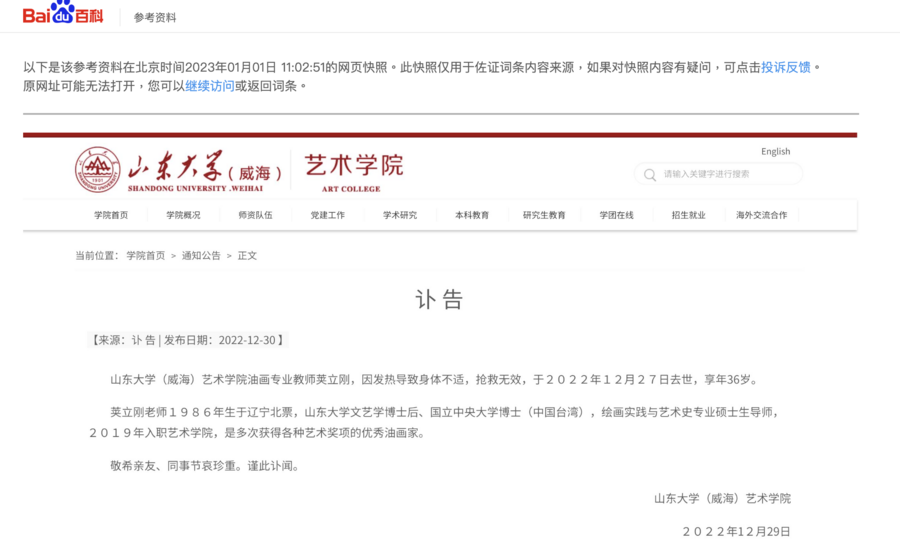Open the 海外交流合作 menu item
Screen dimensions: 900x550
coord(761,215)
